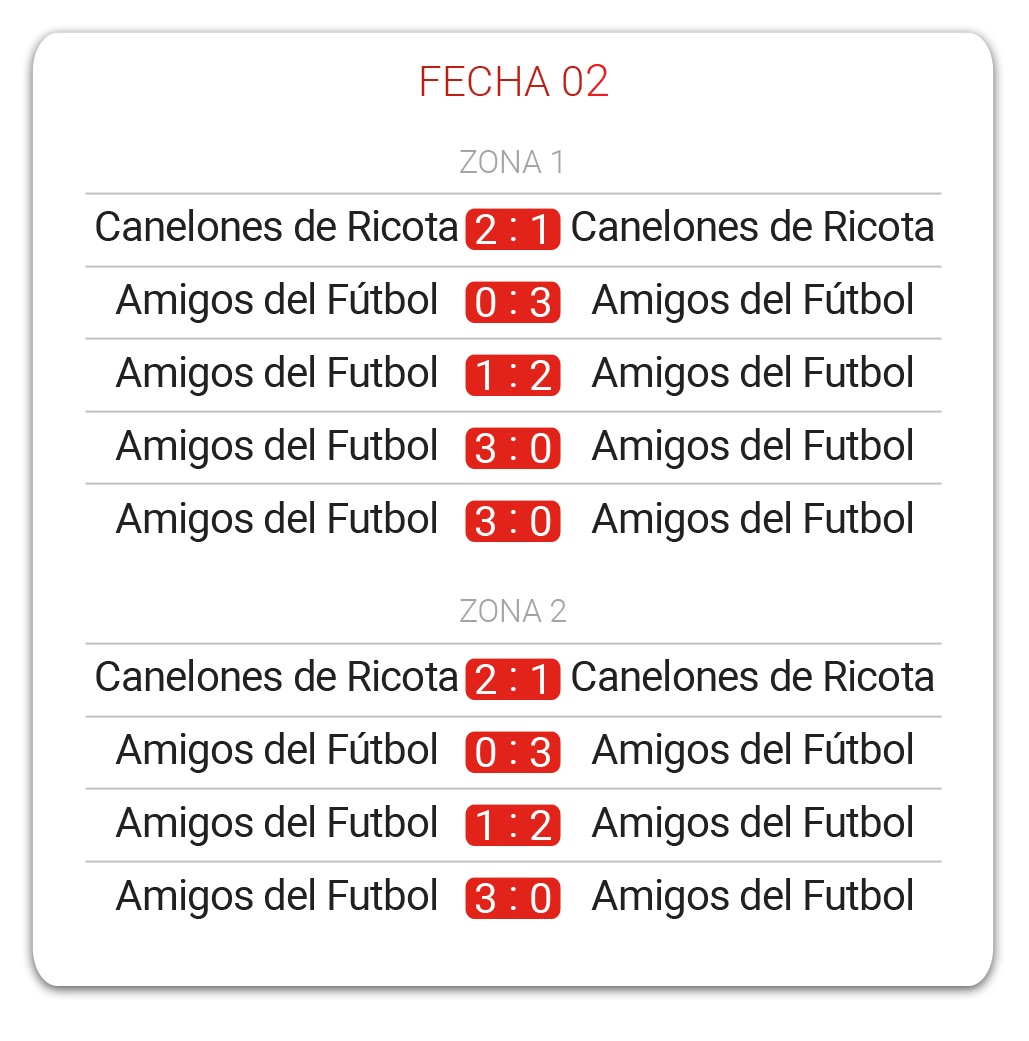Viewport: 1029px width, 1041px height.
Task: Open the 1:2 score badge in Zona 1
Action: pos(513,375)
